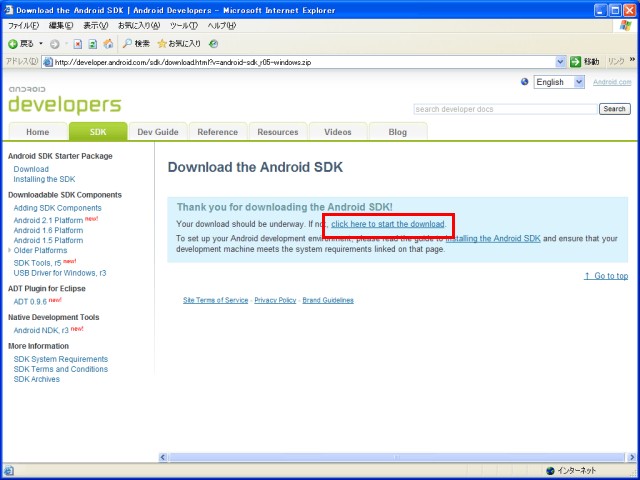Expand the Older Platforms section
Screen dimensions: 640x480
10,250
